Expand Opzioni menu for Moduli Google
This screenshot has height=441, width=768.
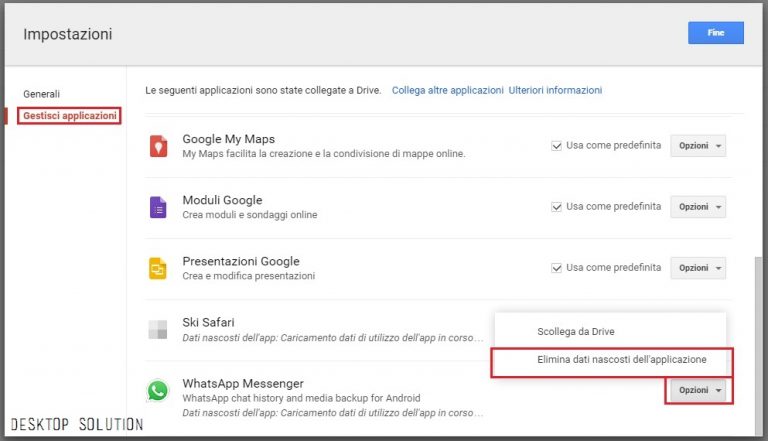tap(698, 207)
